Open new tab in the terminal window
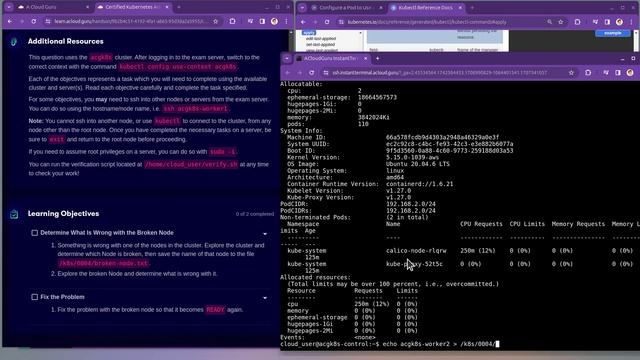The image size is (640, 360). click(377, 58)
